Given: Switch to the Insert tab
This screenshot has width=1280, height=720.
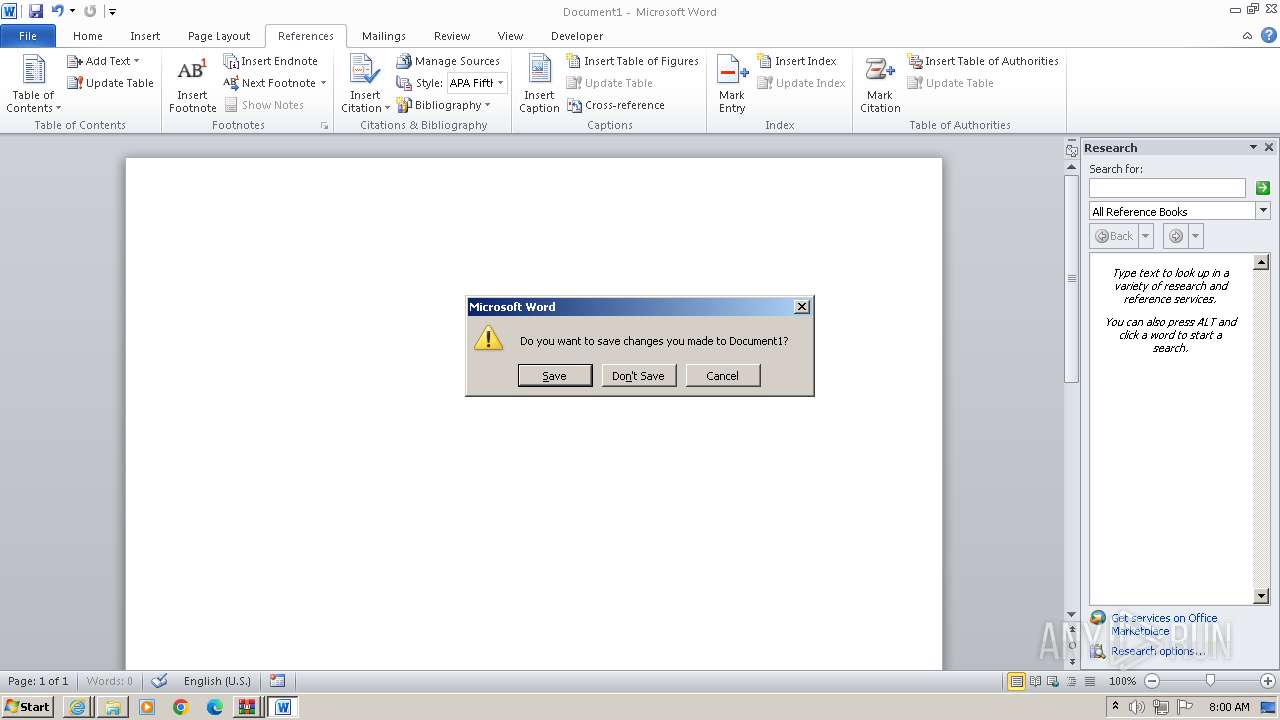Looking at the screenshot, I should click(145, 36).
